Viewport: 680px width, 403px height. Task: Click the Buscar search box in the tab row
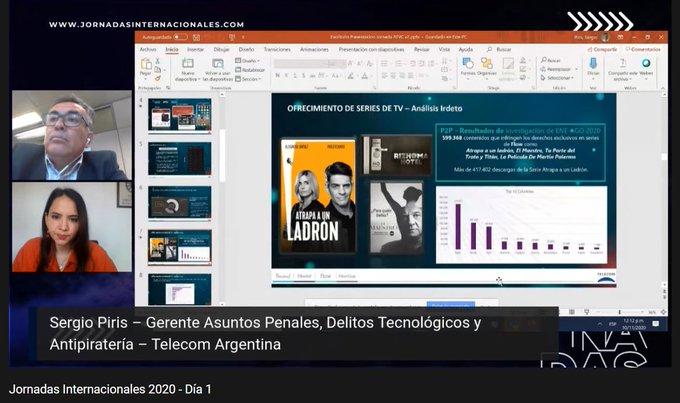click(499, 49)
